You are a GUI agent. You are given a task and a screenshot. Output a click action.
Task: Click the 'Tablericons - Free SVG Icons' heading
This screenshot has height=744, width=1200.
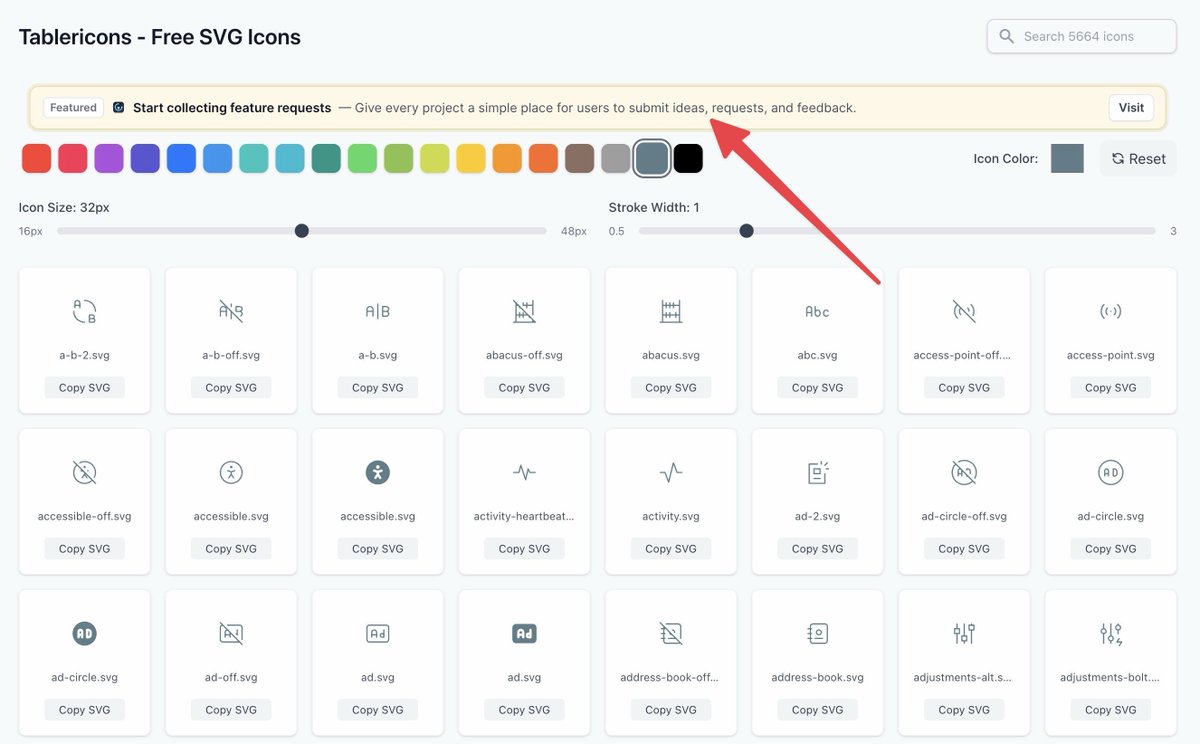click(x=160, y=37)
